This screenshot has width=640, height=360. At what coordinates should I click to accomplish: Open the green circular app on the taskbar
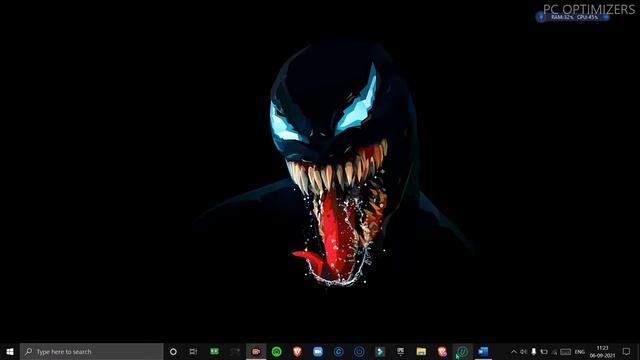[276, 351]
